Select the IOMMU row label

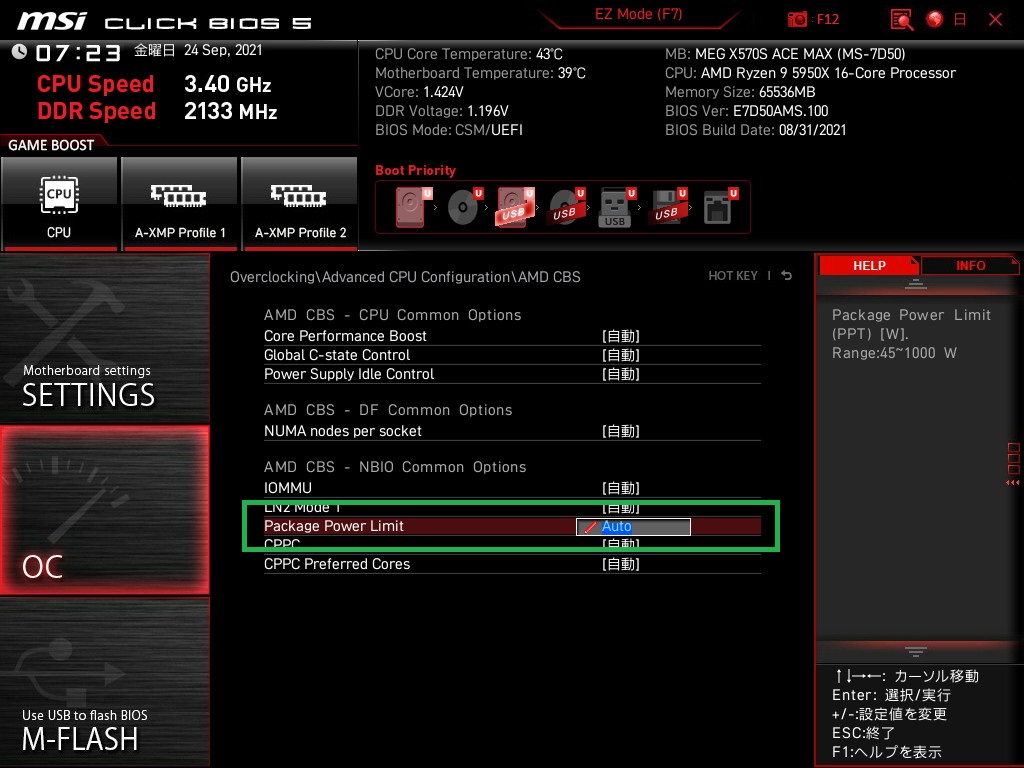(x=288, y=488)
